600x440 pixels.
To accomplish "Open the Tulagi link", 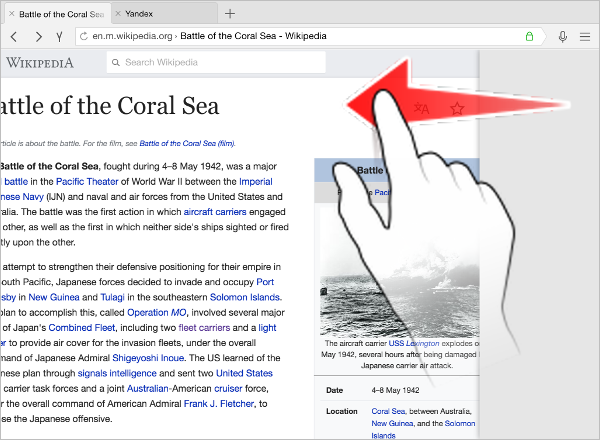I will tap(112, 297).
